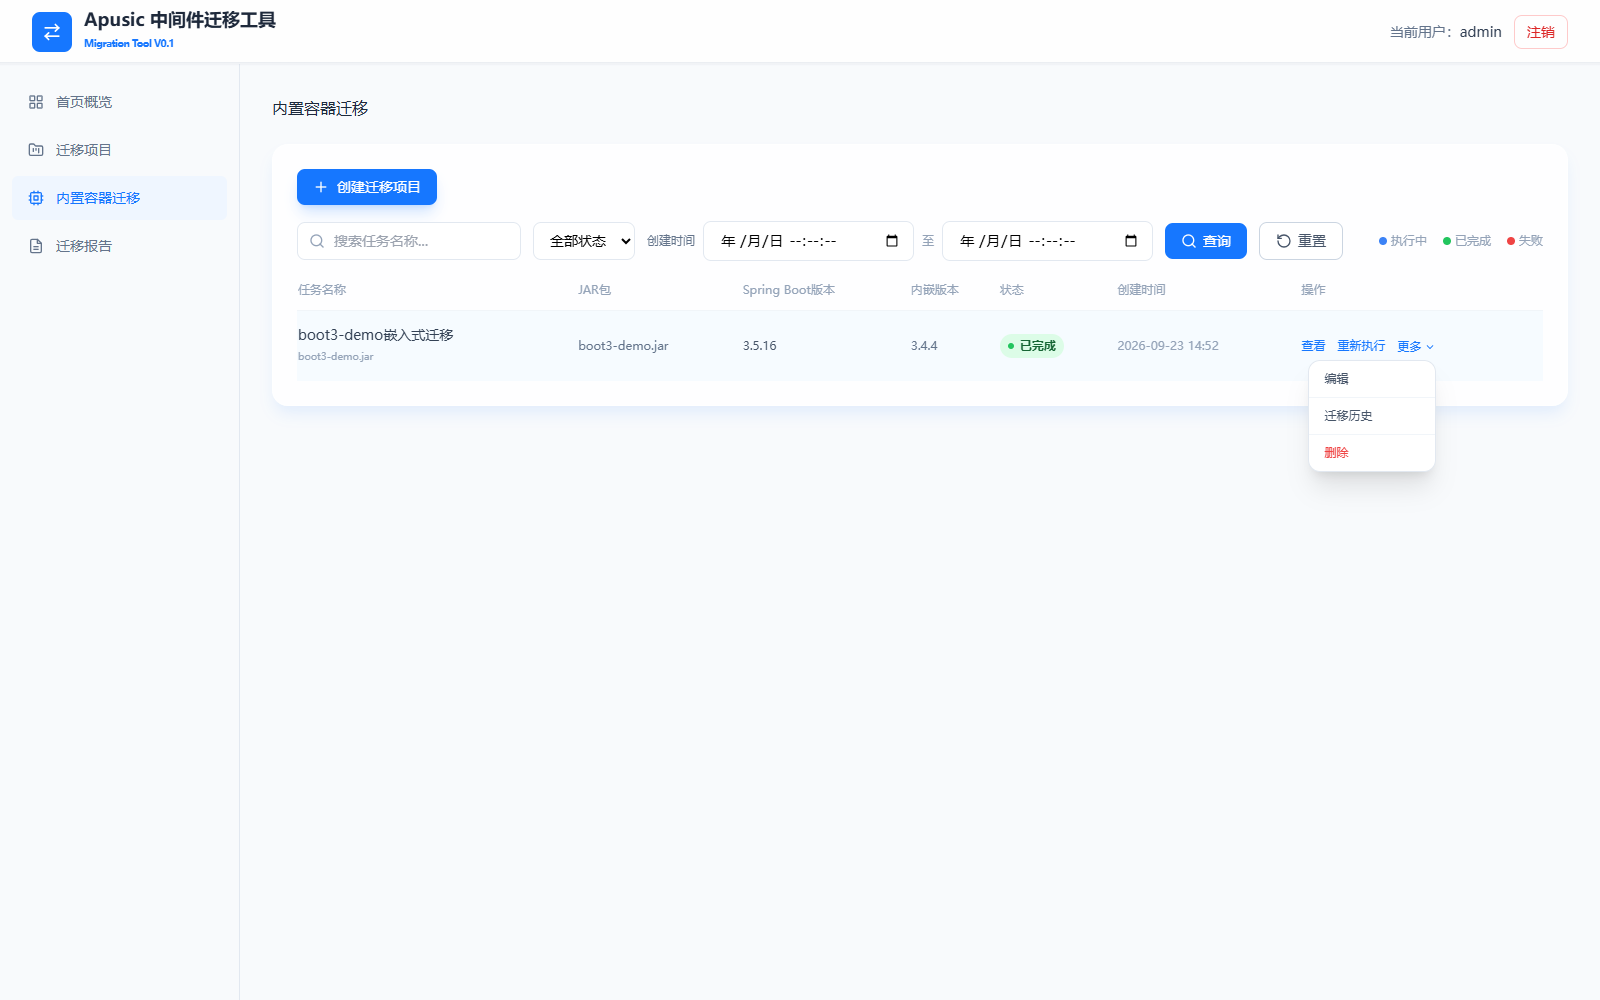This screenshot has width=1600, height=1000.
Task: Click the Spring Boot version 3.5.16 cell
Action: click(759, 346)
